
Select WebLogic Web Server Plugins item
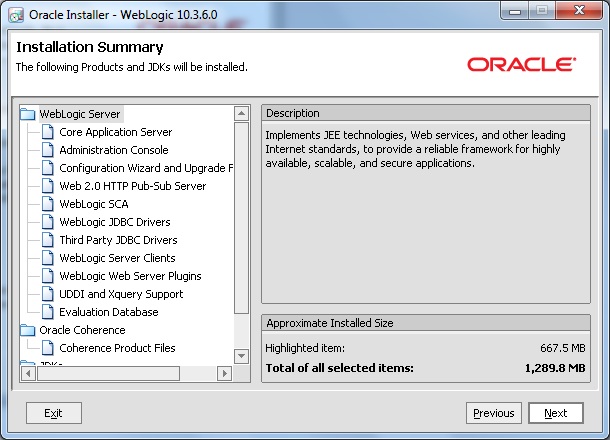[130, 276]
